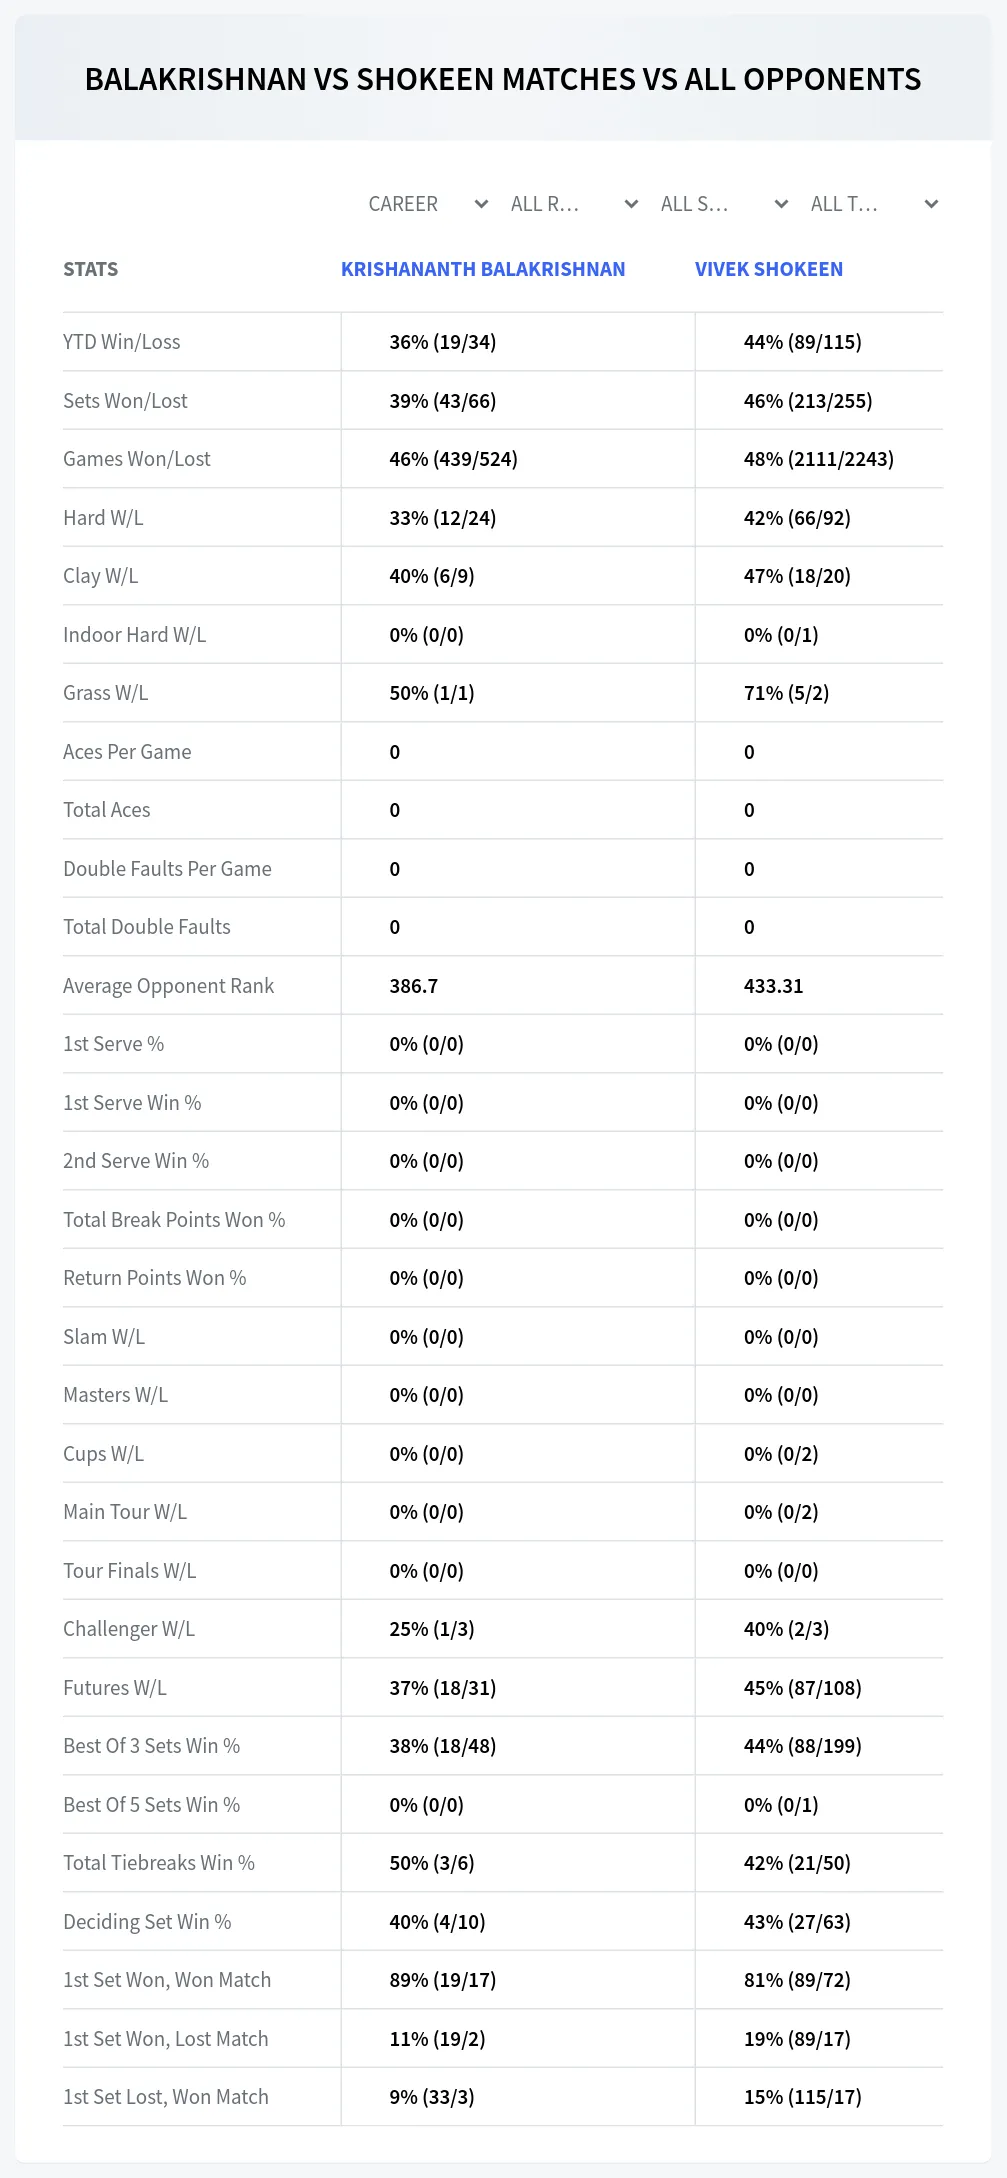
Task: Expand the ALL R… filter dropdown
Action: [x=574, y=204]
